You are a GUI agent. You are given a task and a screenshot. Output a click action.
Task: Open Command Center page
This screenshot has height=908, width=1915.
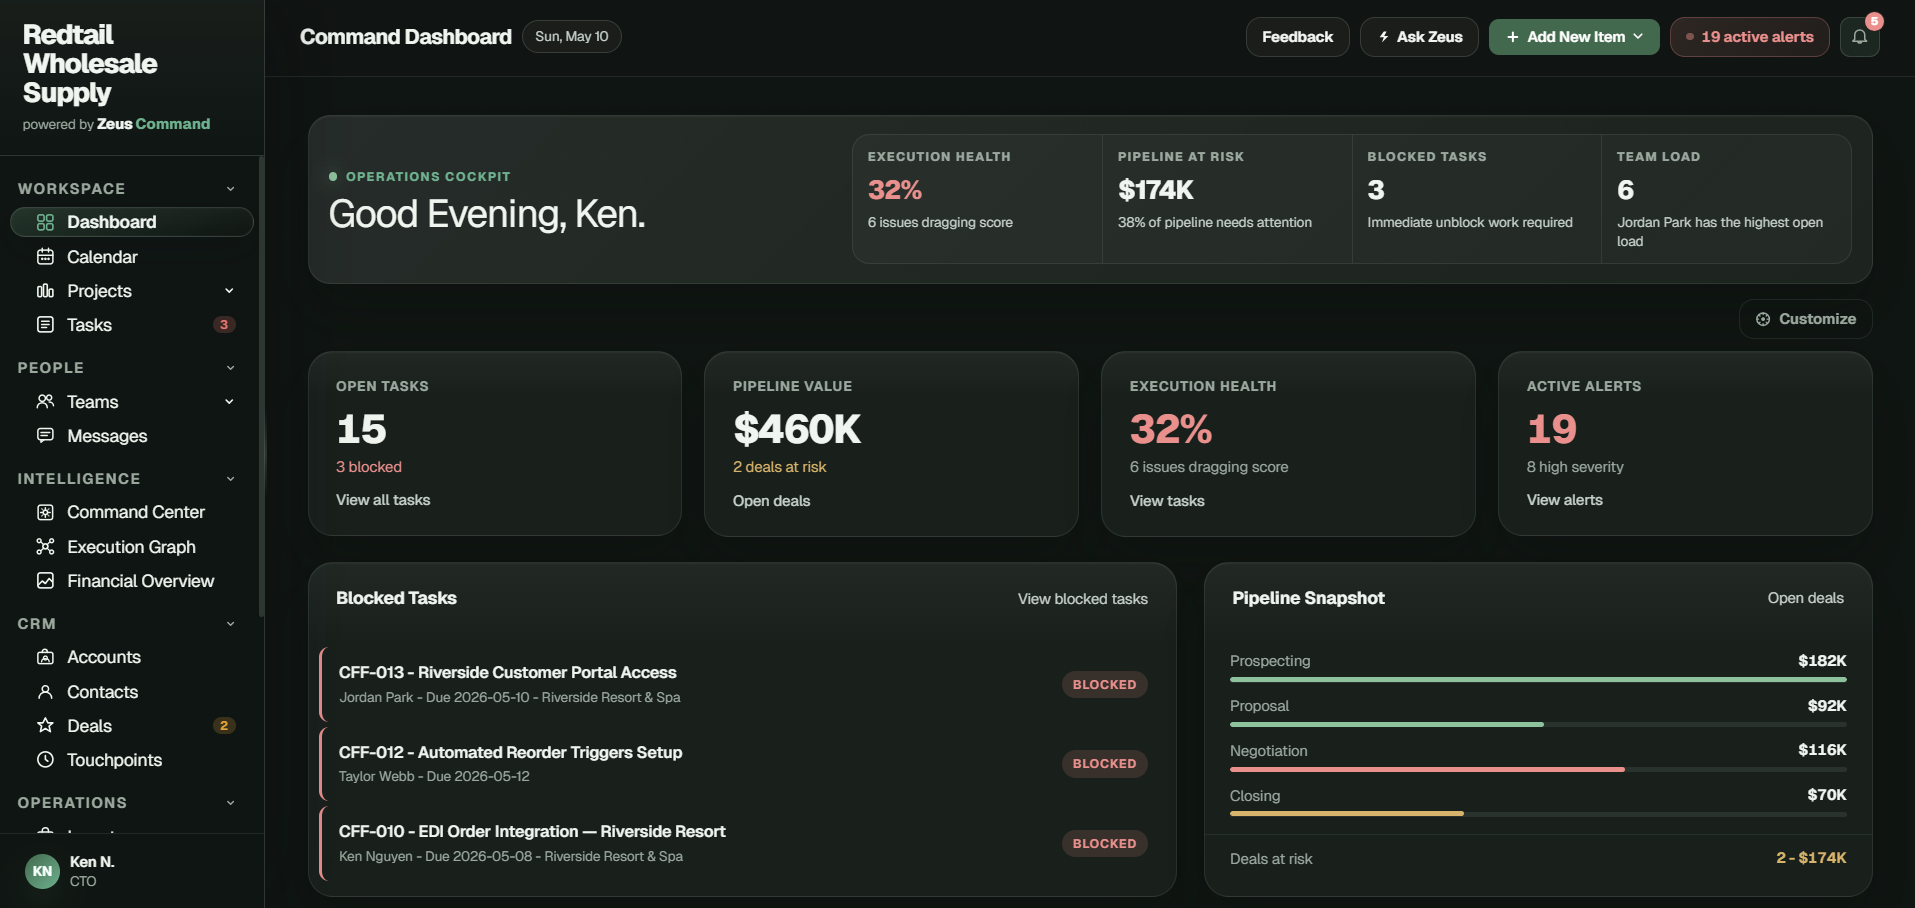132,512
